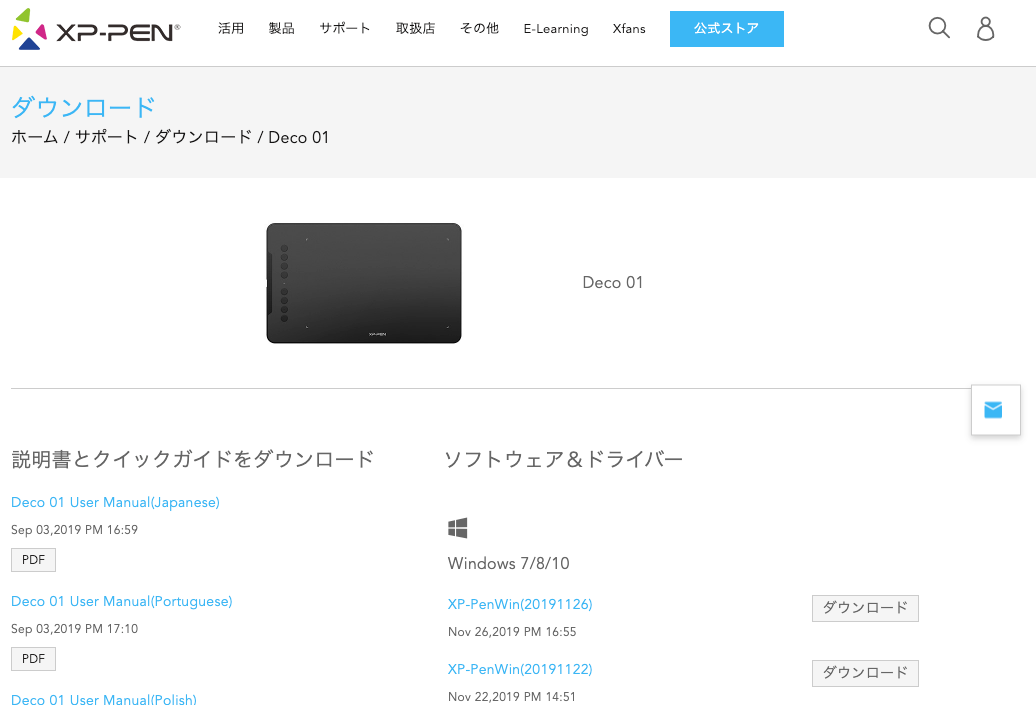The width and height of the screenshot is (1036, 705).
Task: Click the Windows logo icon
Action: [x=457, y=528]
